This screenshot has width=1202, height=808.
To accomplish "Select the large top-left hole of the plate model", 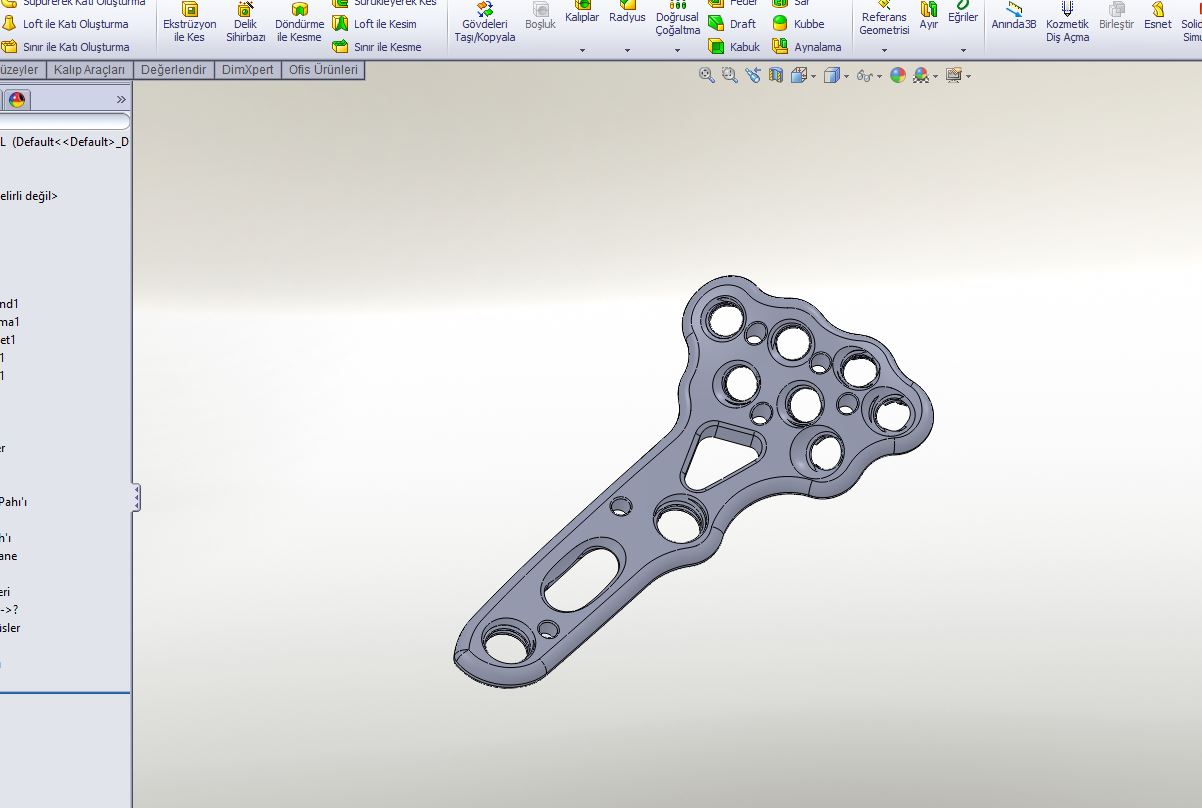I will (x=724, y=320).
